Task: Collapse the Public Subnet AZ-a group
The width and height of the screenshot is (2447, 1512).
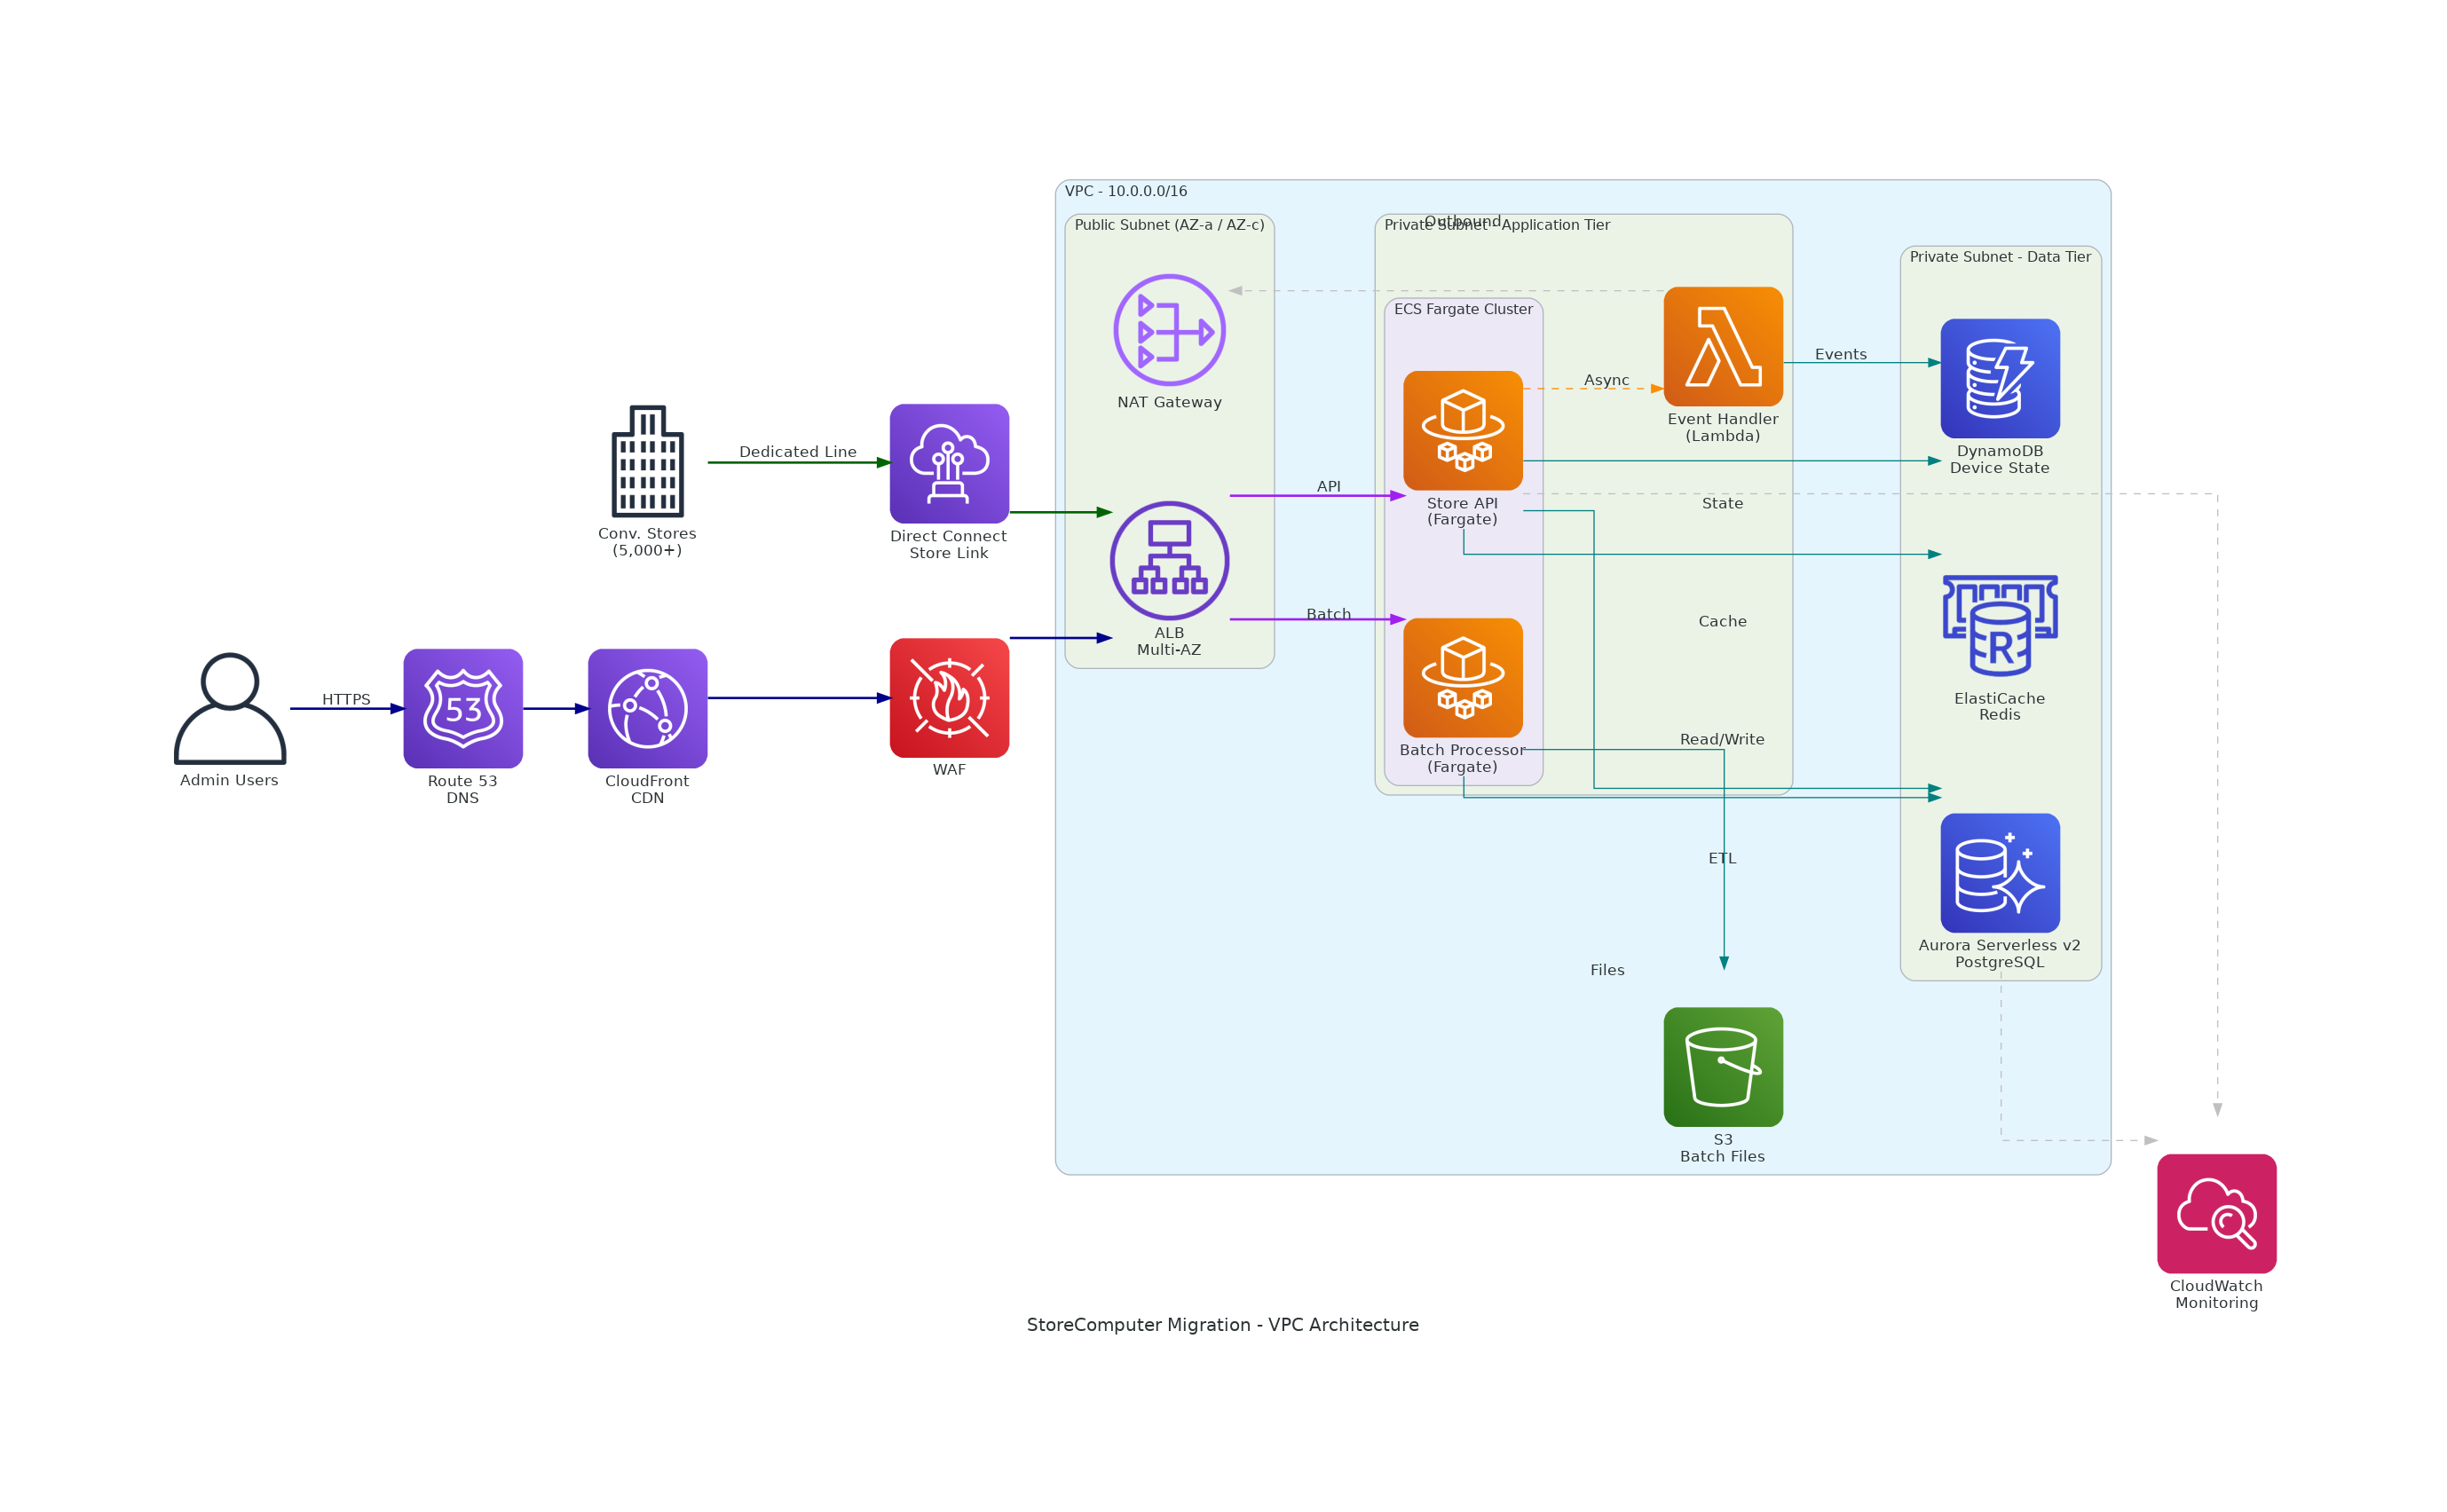Action: 1168,225
